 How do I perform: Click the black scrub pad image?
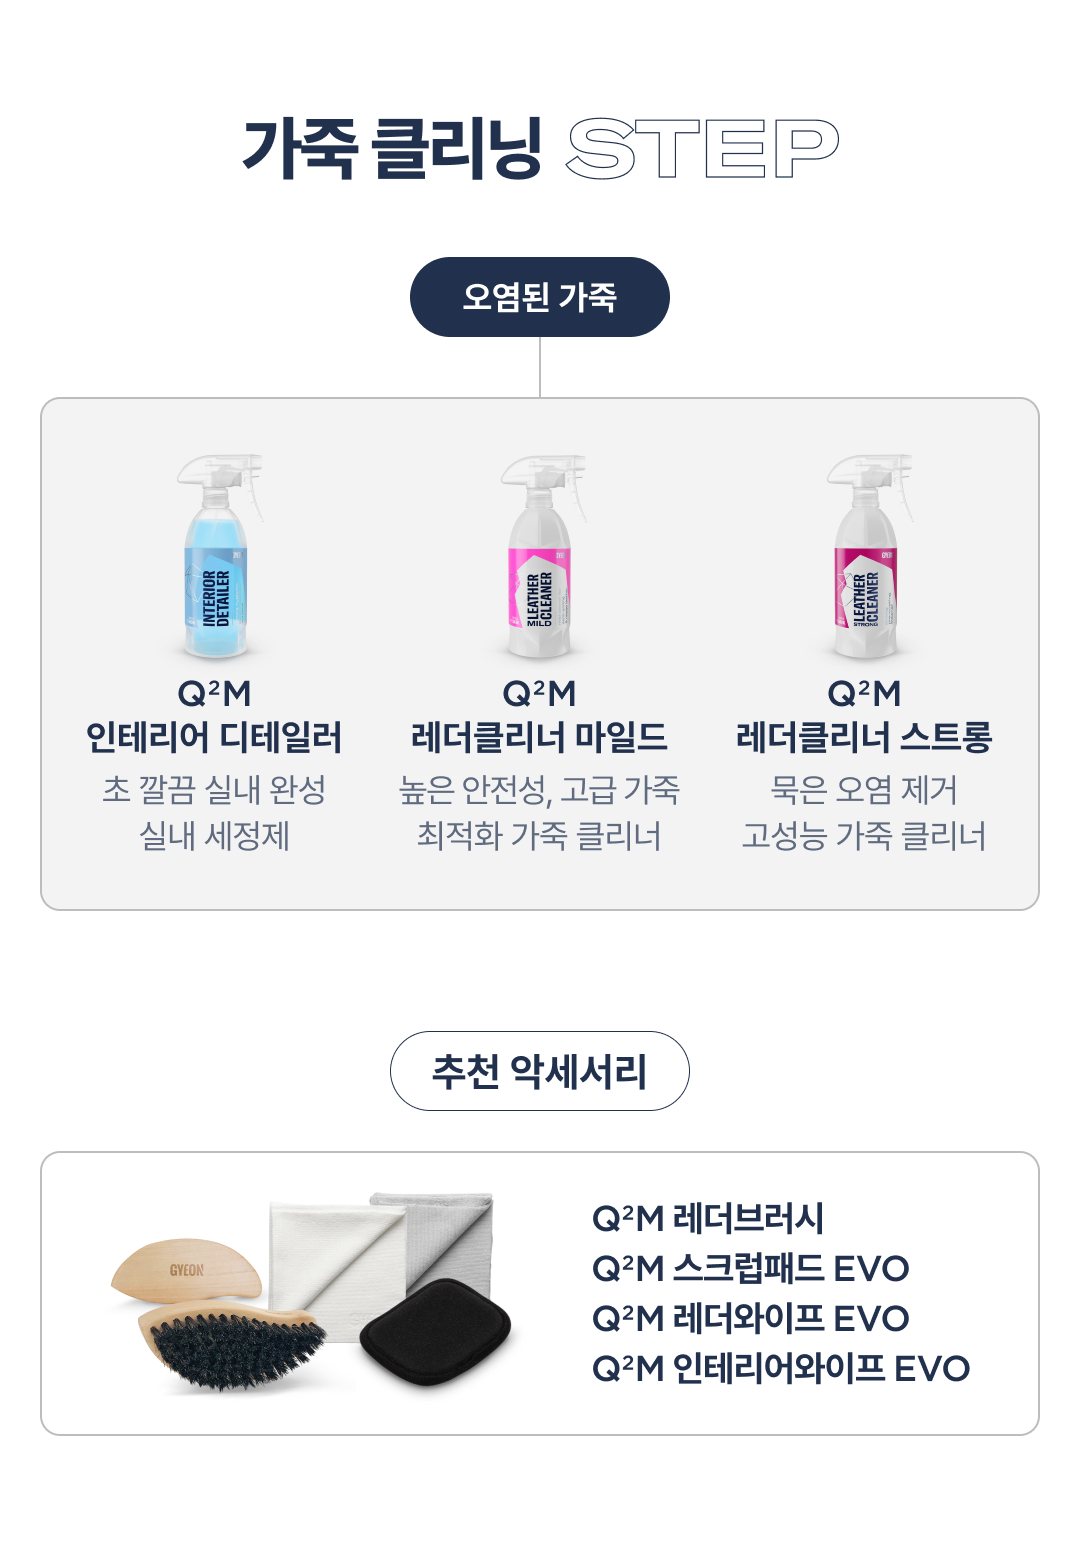435,1330
